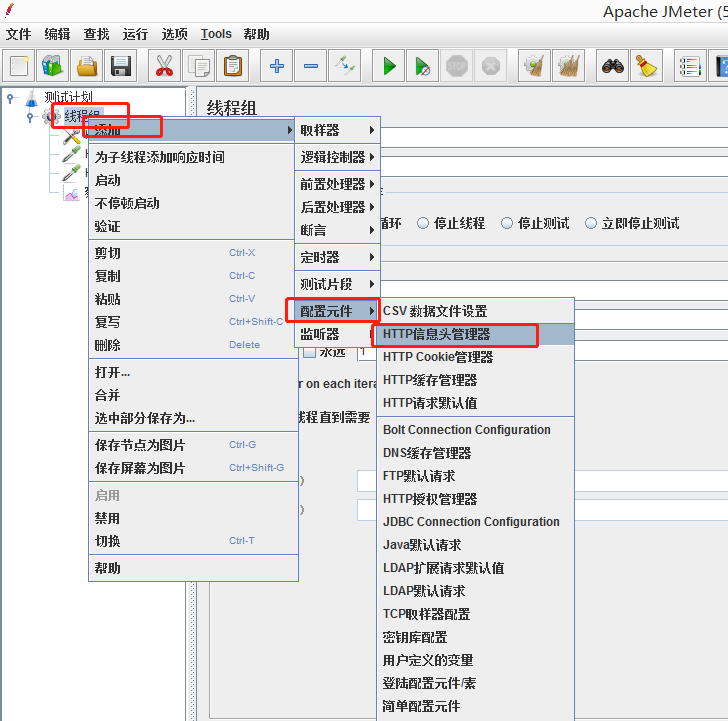Expand the 取样器 submenu

point(338,130)
